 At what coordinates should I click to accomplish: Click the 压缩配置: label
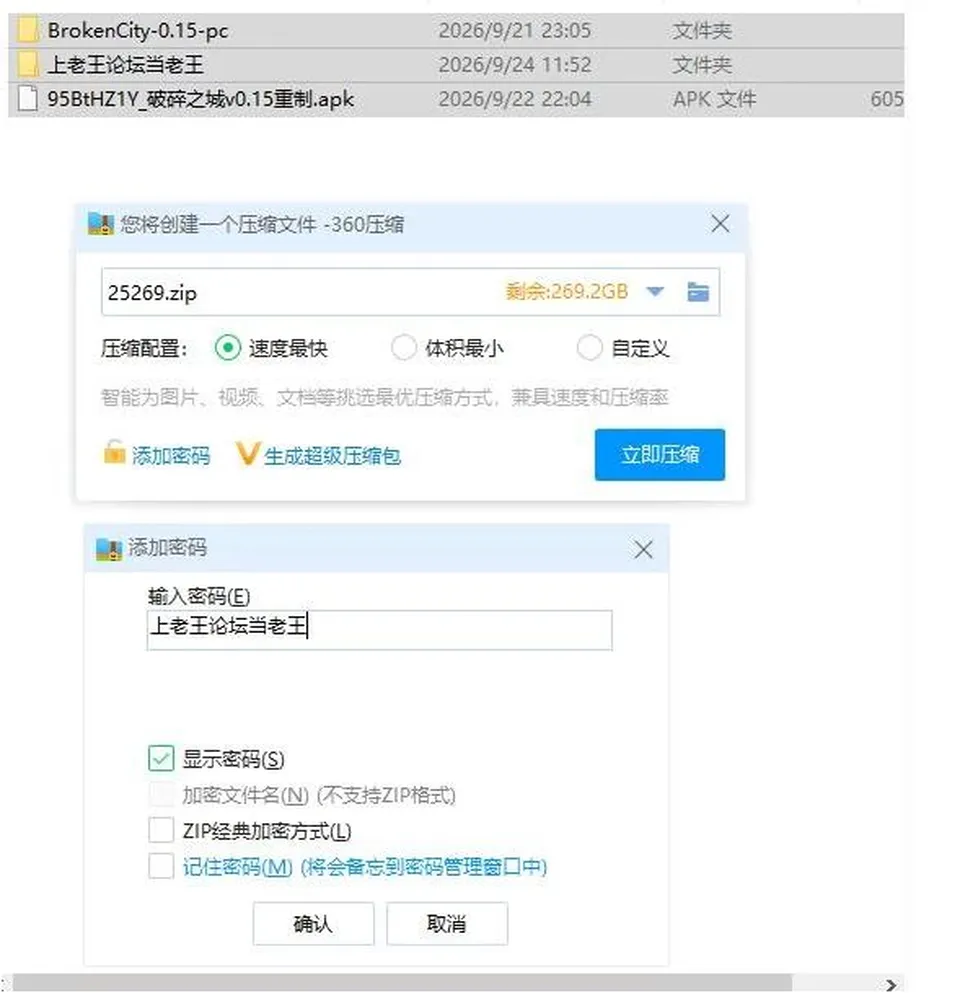click(x=144, y=348)
